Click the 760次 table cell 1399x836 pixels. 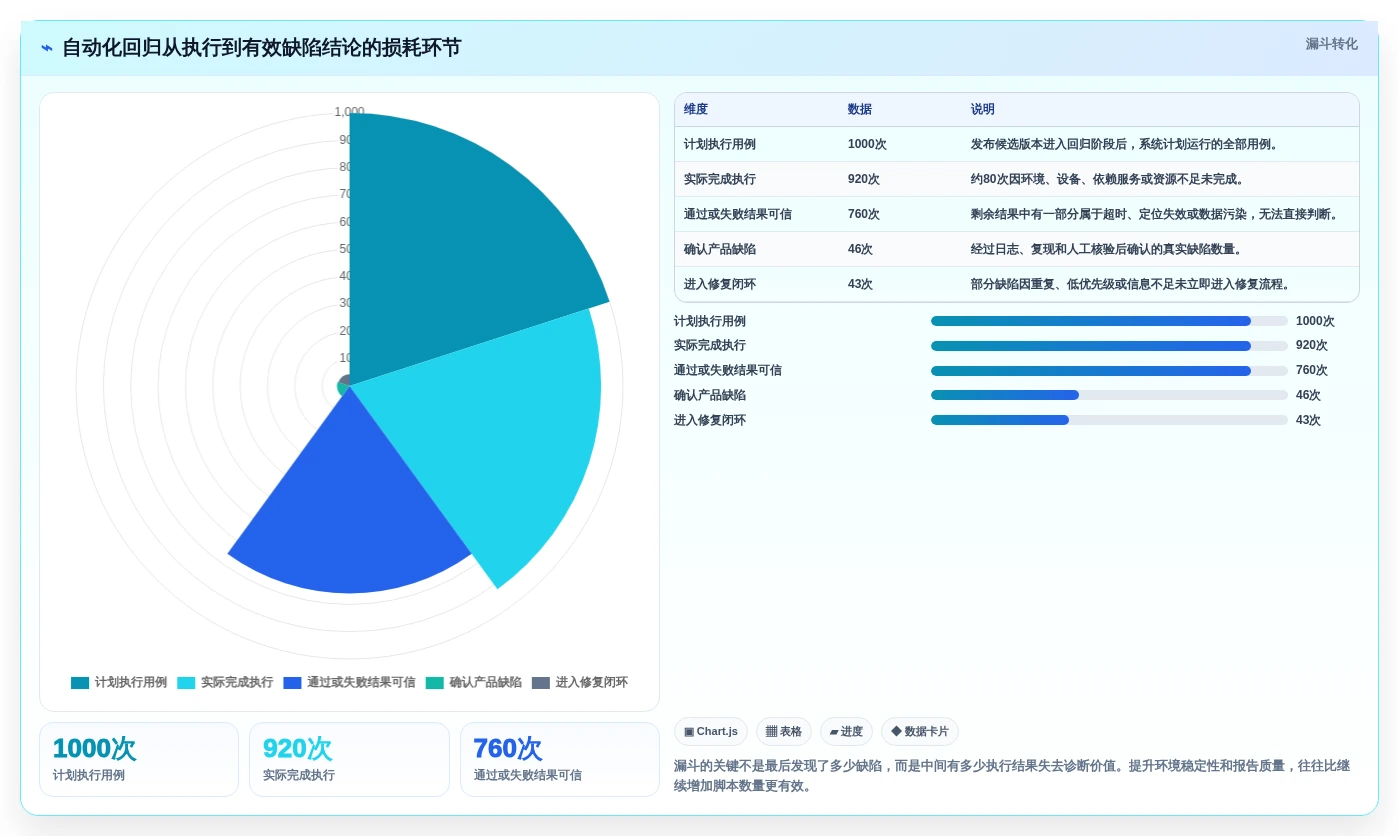click(864, 215)
